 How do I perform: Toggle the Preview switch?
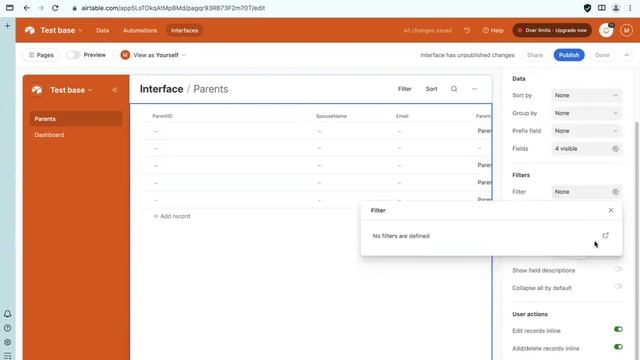click(73, 55)
